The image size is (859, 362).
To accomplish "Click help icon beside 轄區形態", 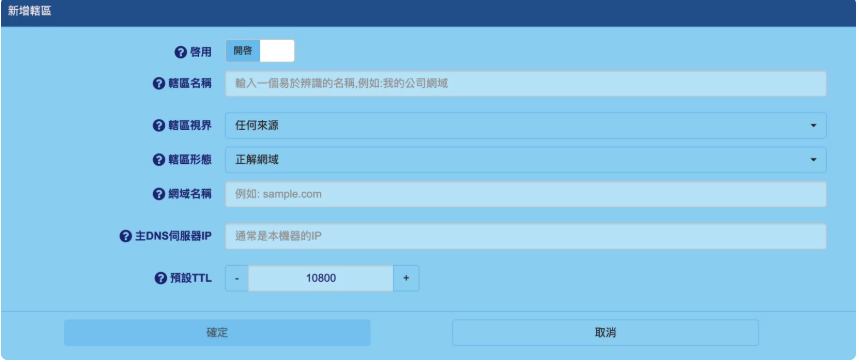I will (158, 160).
